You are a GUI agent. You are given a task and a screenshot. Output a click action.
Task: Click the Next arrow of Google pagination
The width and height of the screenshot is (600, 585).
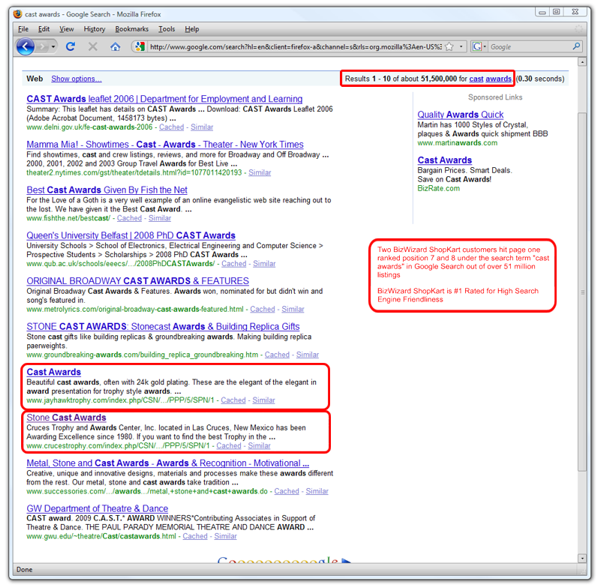pyautogui.click(x=346, y=561)
